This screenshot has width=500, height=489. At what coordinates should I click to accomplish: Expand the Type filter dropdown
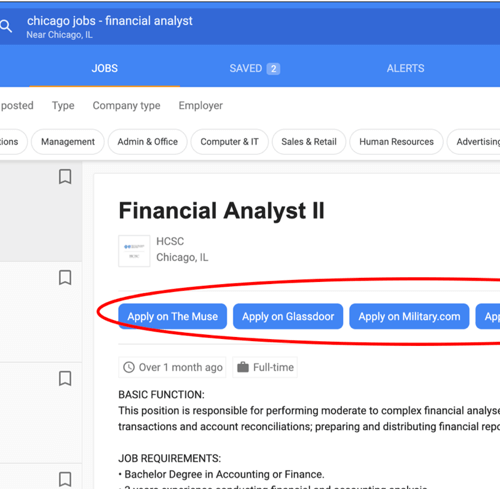click(x=63, y=106)
